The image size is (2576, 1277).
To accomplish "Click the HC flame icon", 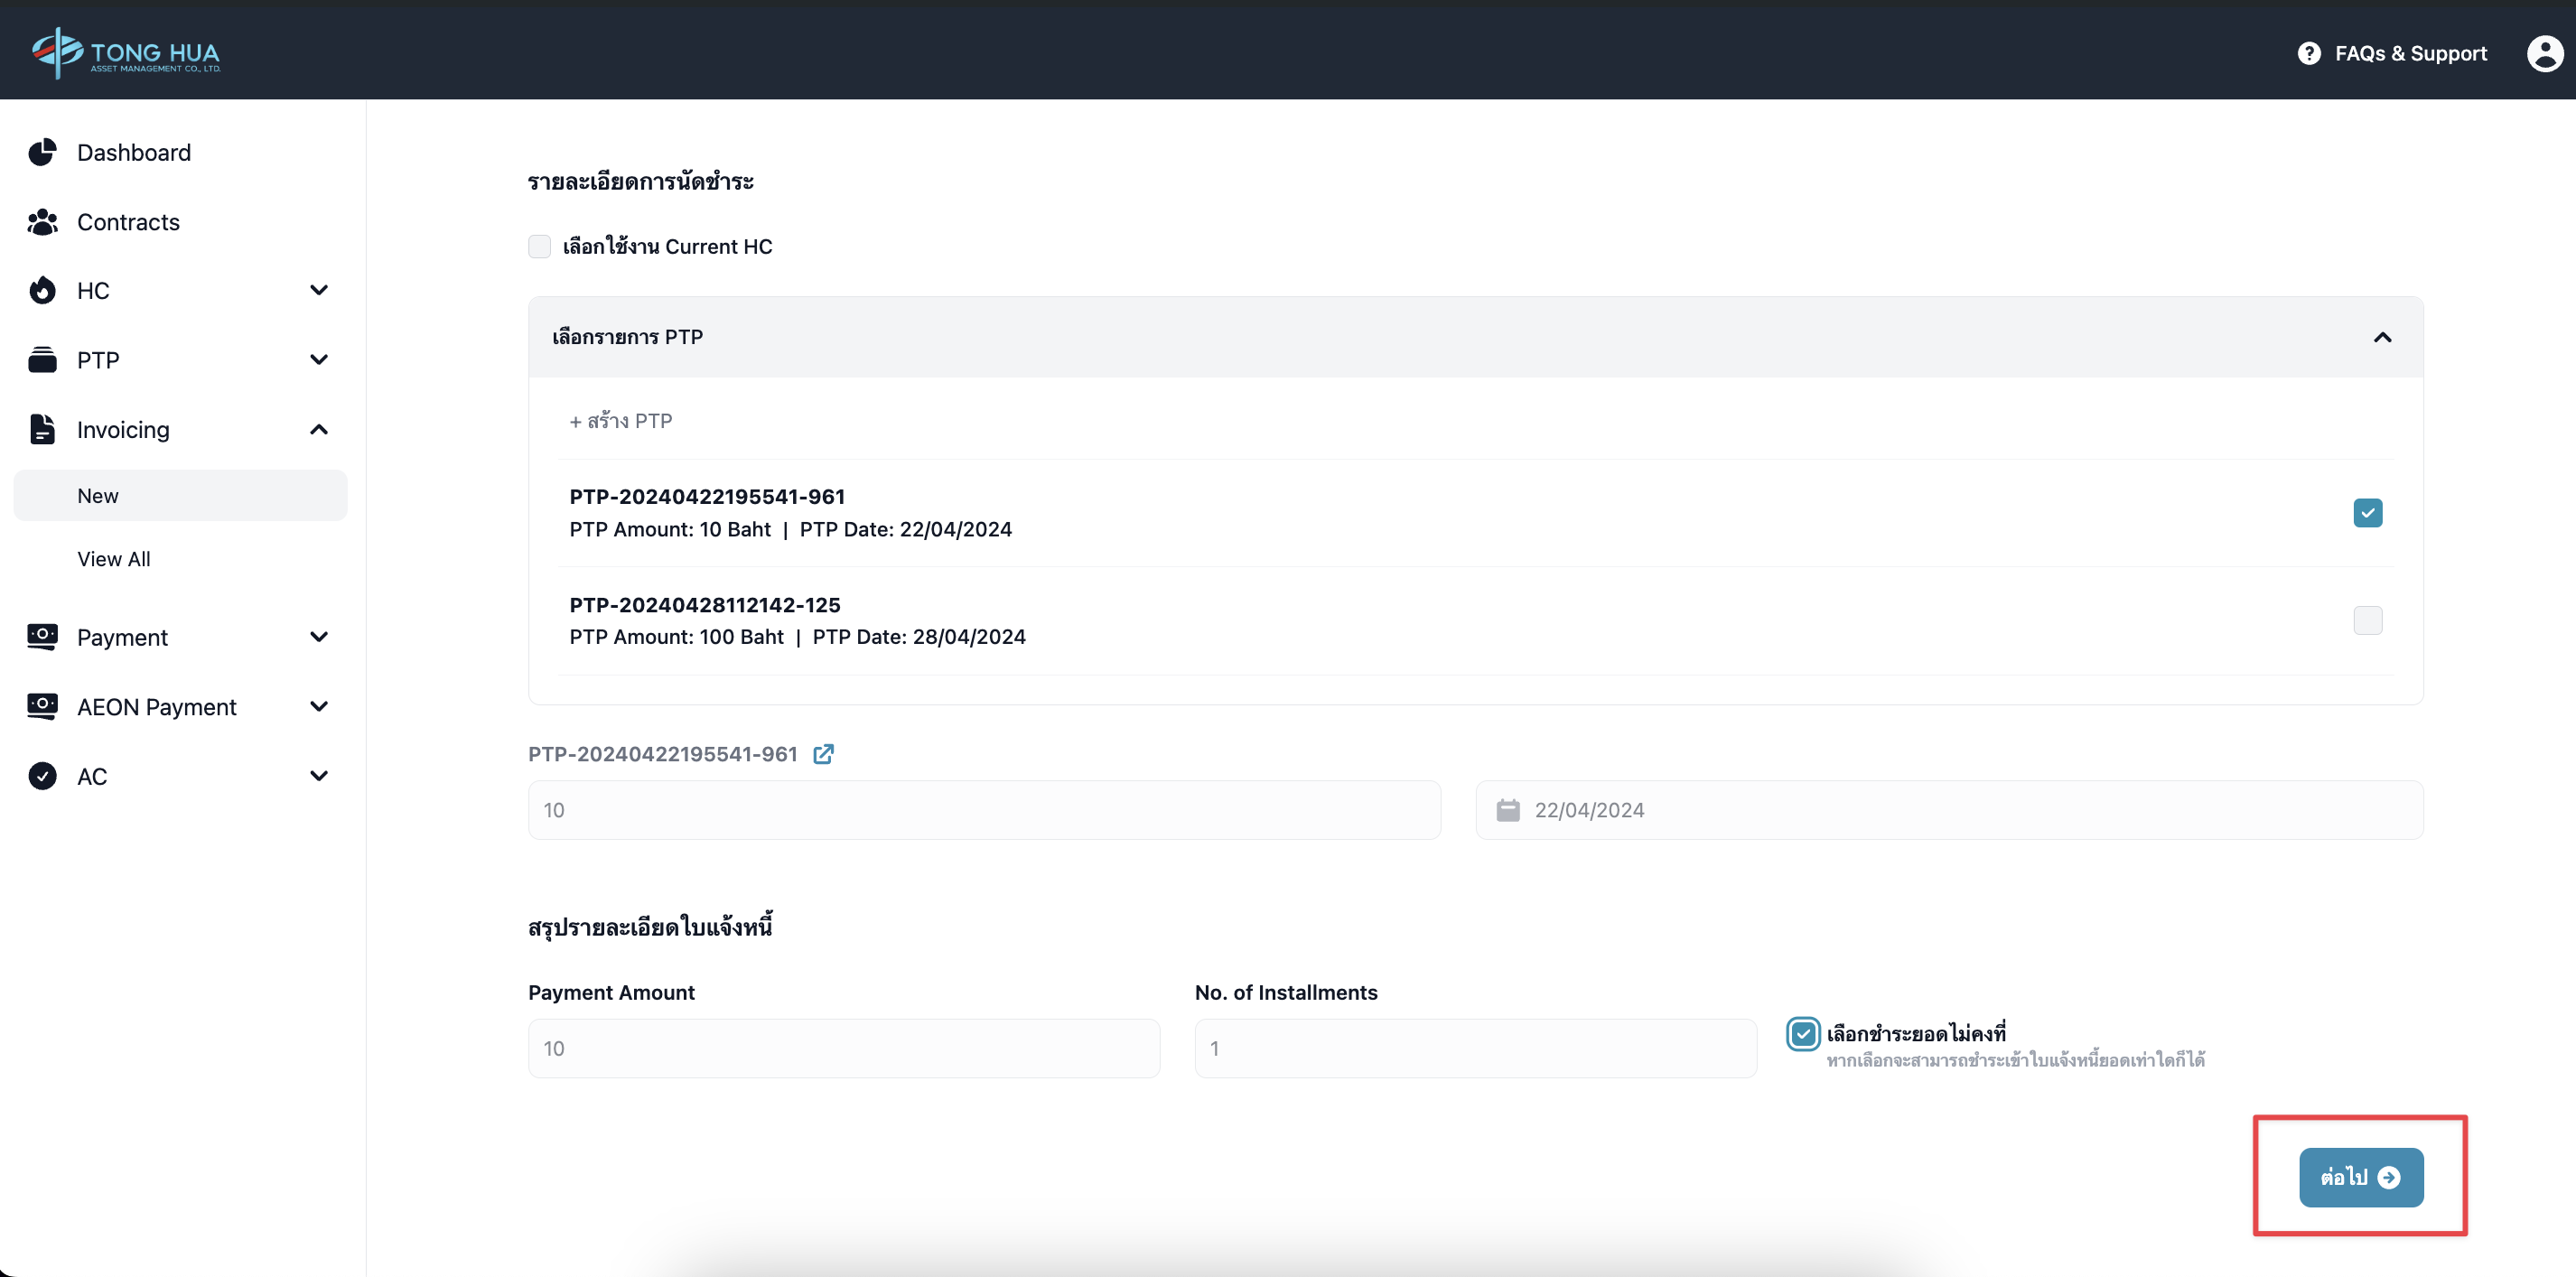I will [x=42, y=291].
